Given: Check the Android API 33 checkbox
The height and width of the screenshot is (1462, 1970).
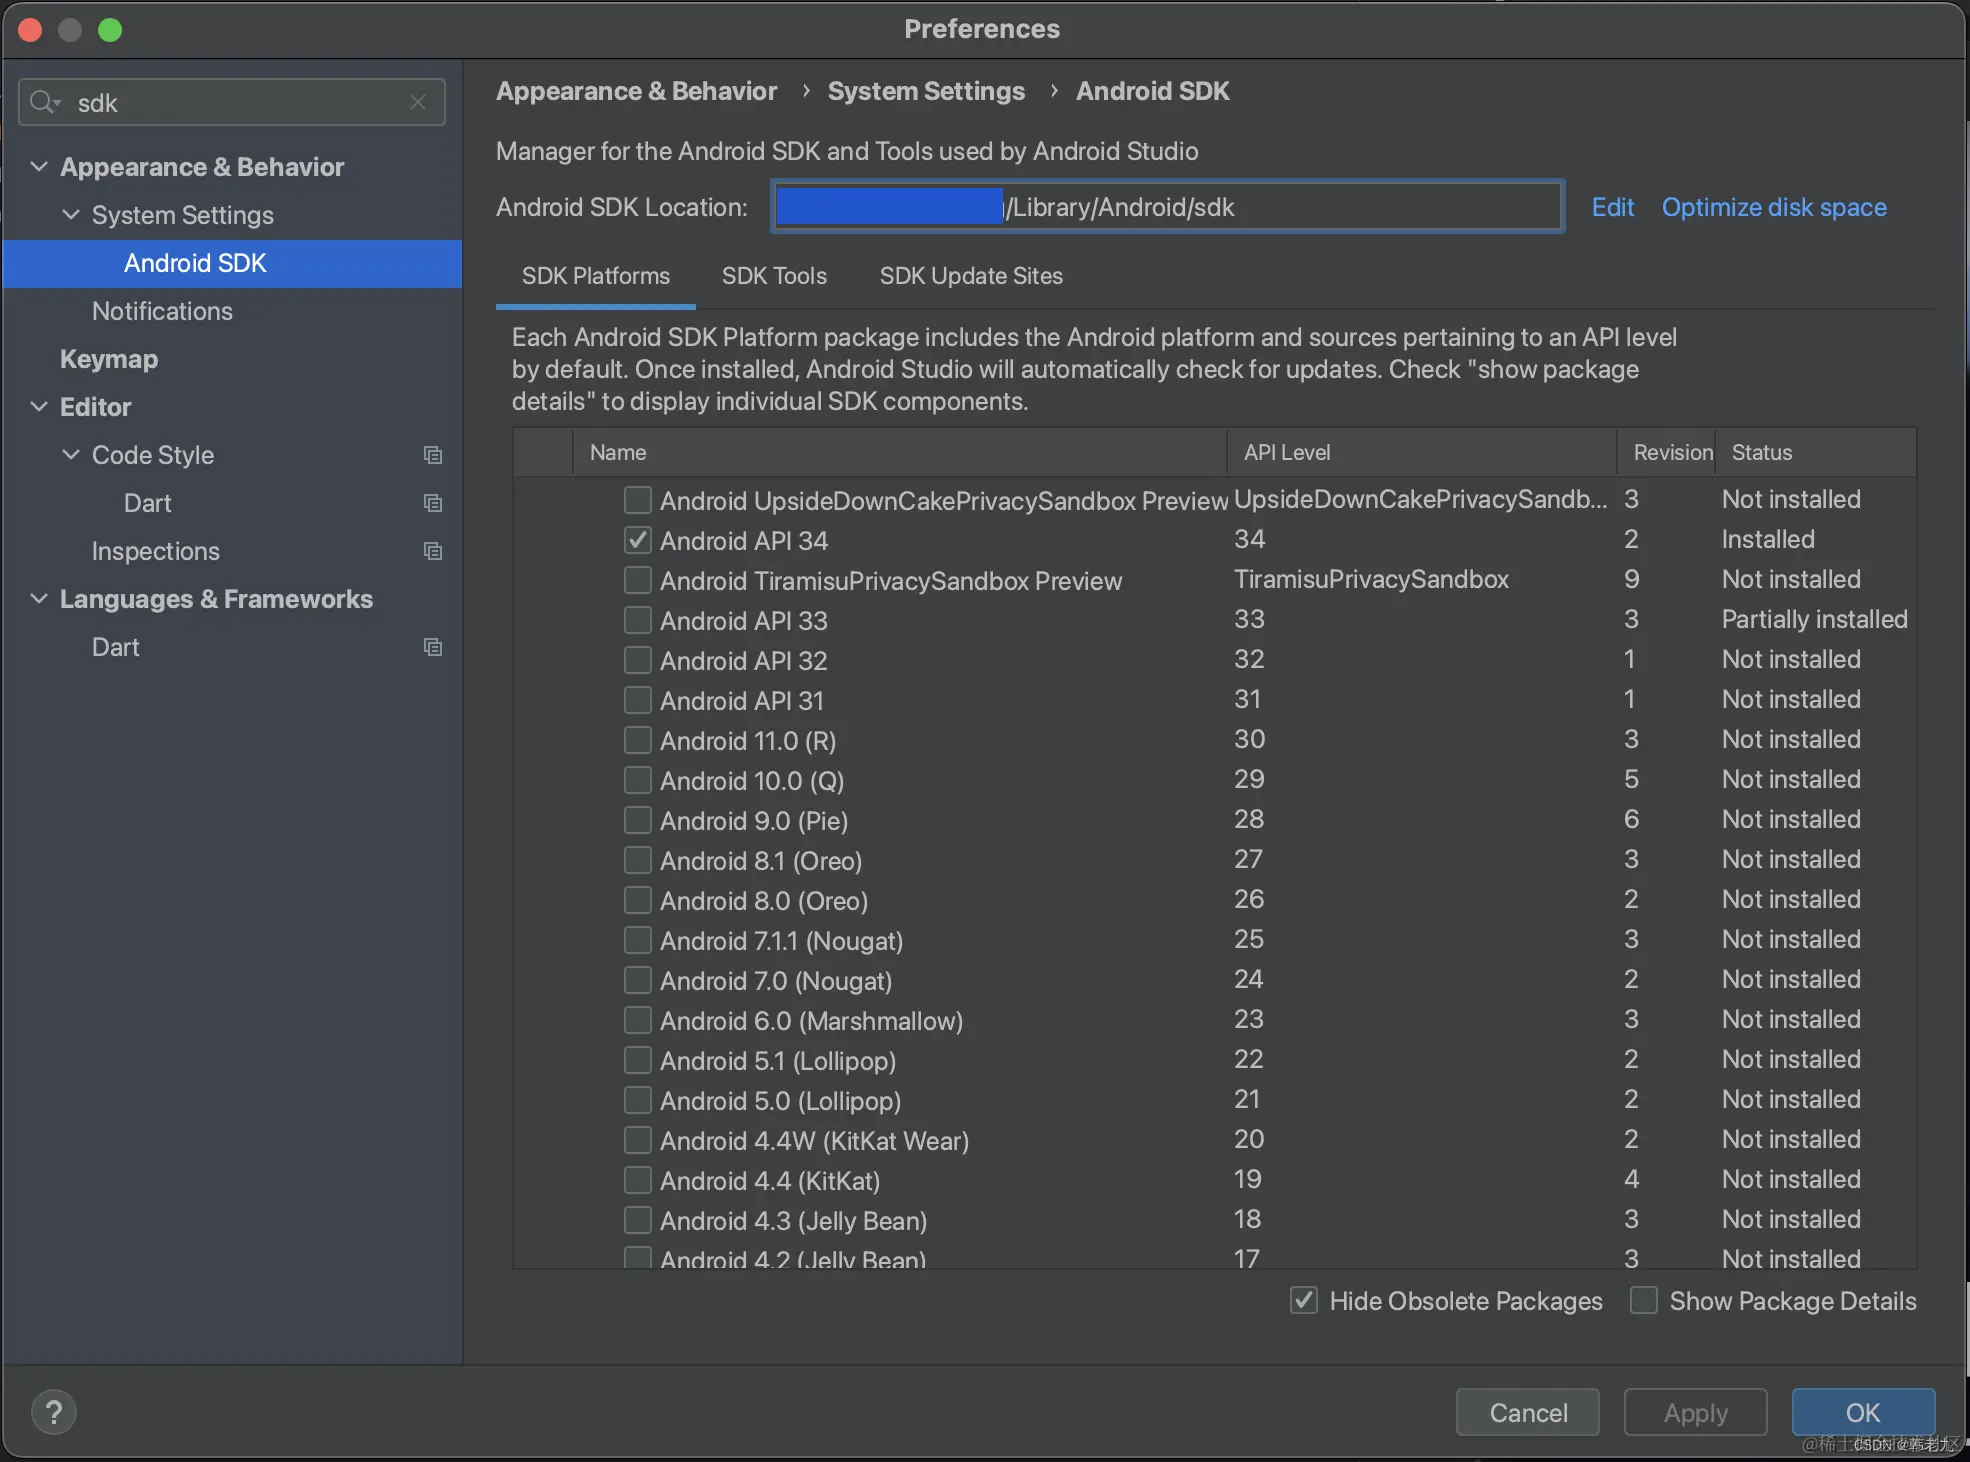Looking at the screenshot, I should click(638, 620).
